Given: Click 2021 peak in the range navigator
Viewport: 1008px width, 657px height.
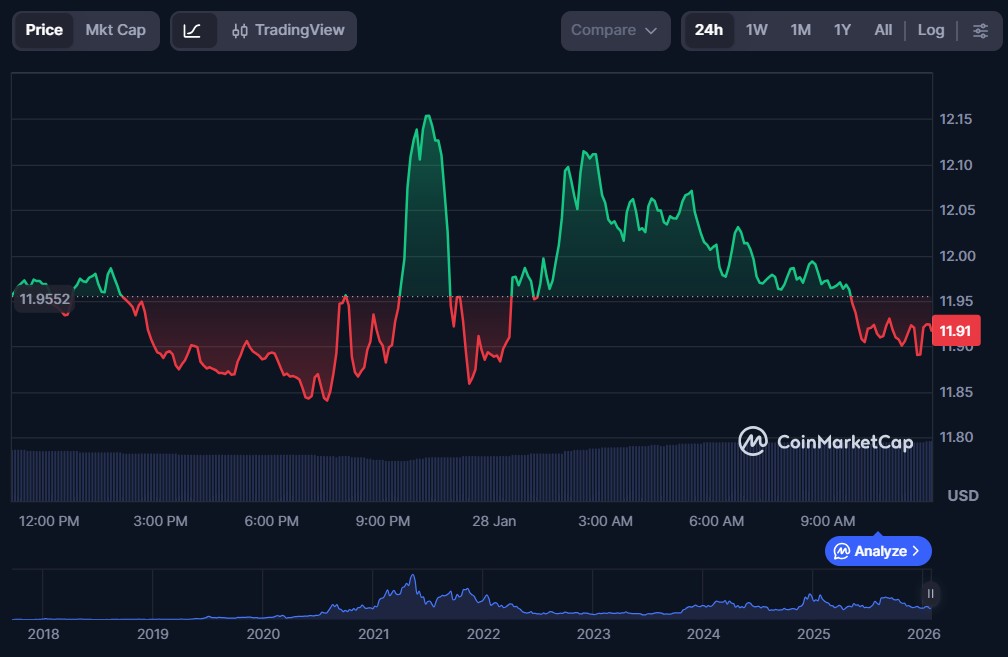Looking at the screenshot, I should click(411, 580).
